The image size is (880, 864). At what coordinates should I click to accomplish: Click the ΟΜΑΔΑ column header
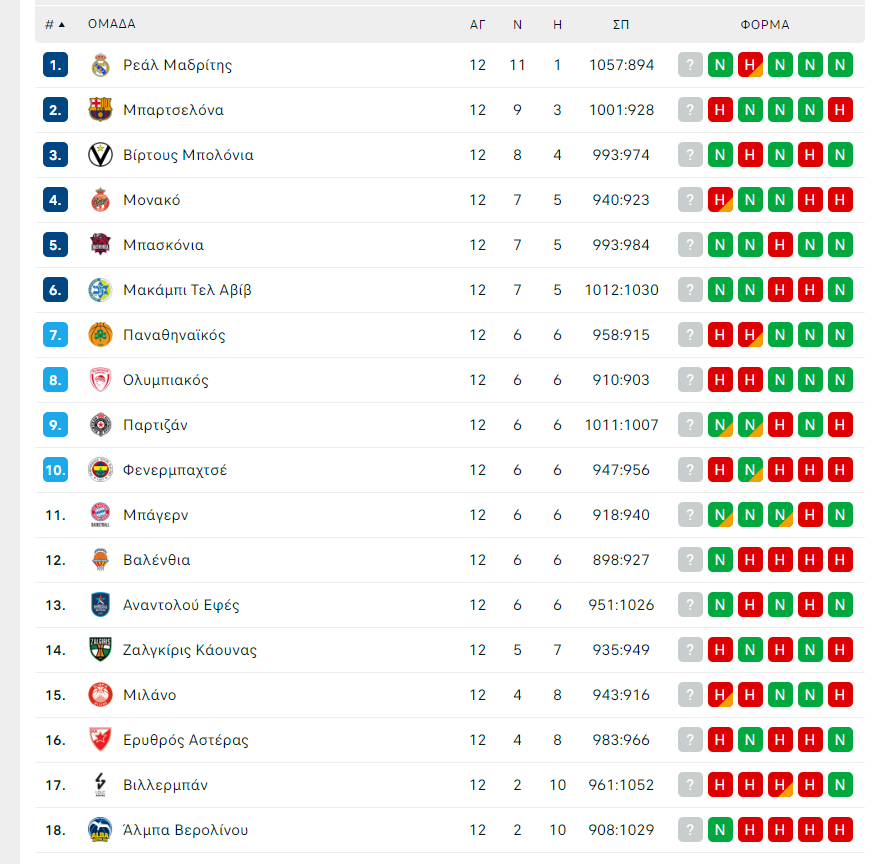pyautogui.click(x=112, y=24)
